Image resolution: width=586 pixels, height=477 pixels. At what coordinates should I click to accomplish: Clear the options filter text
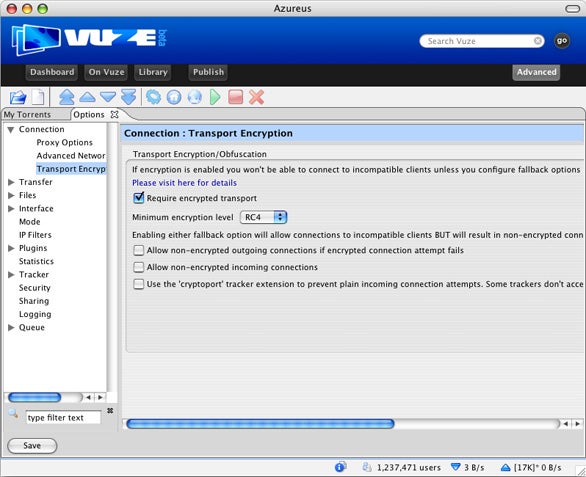click(x=110, y=410)
